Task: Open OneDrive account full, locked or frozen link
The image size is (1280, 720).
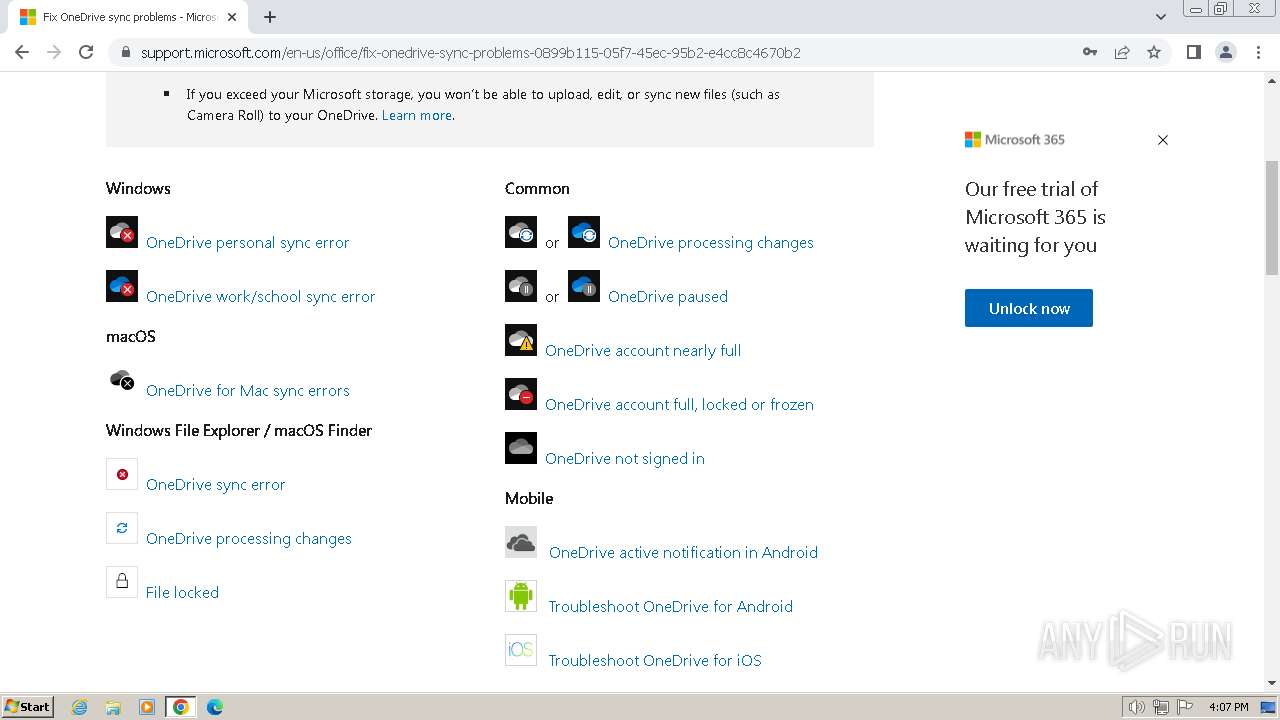Action: point(679,404)
